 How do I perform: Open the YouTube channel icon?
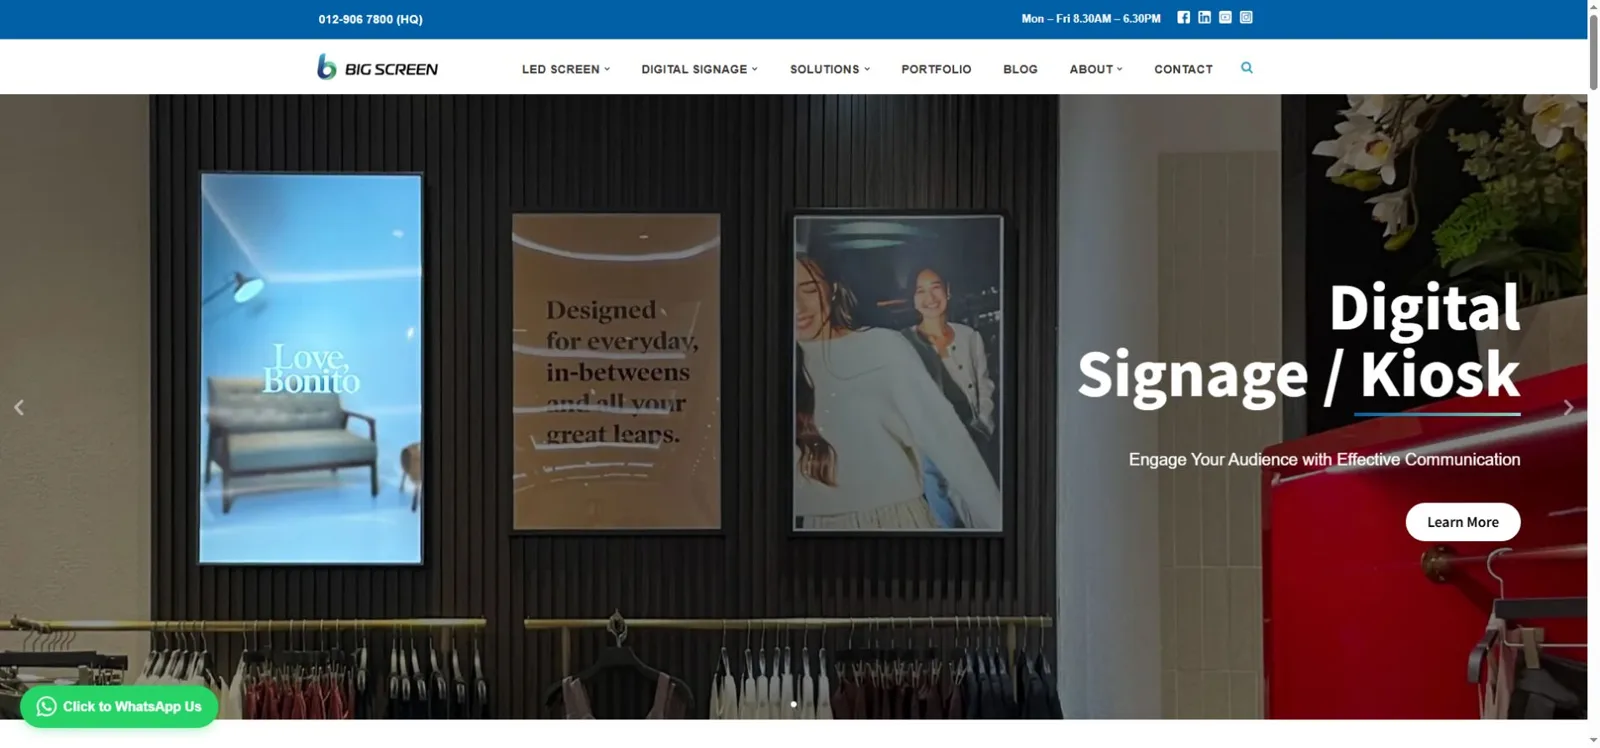(x=1225, y=17)
